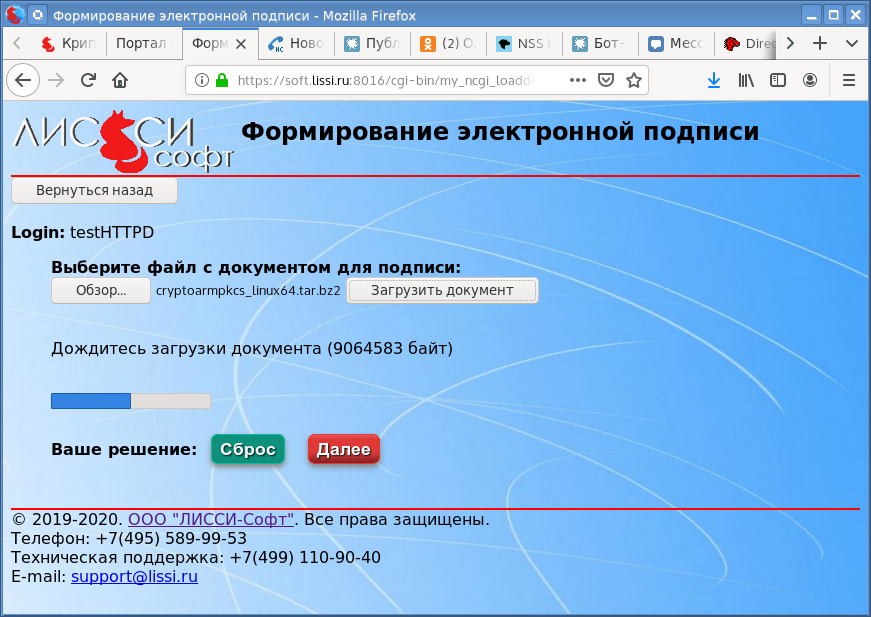Viewport: 871px width, 617px height.
Task: Reload the current page
Action: pos(88,80)
